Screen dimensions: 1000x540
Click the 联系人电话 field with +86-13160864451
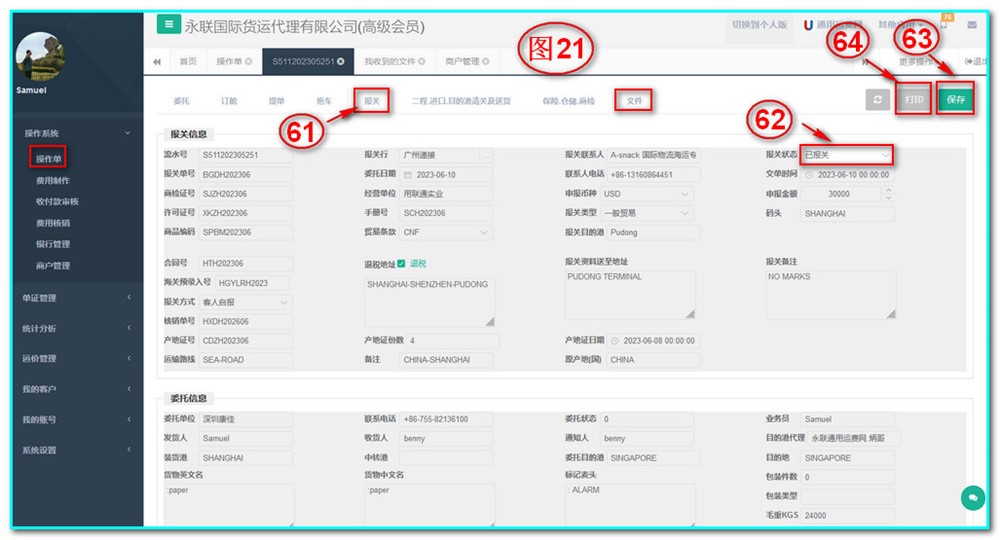coord(653,175)
